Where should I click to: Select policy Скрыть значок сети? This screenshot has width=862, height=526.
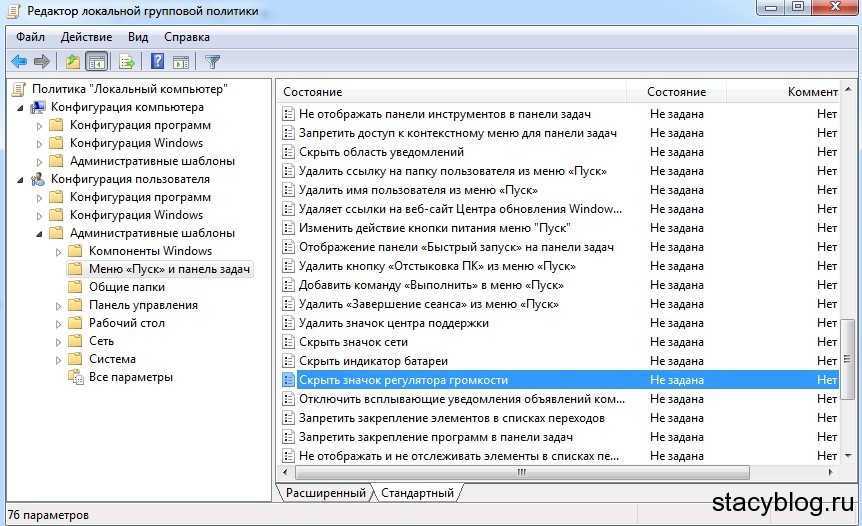pos(353,342)
